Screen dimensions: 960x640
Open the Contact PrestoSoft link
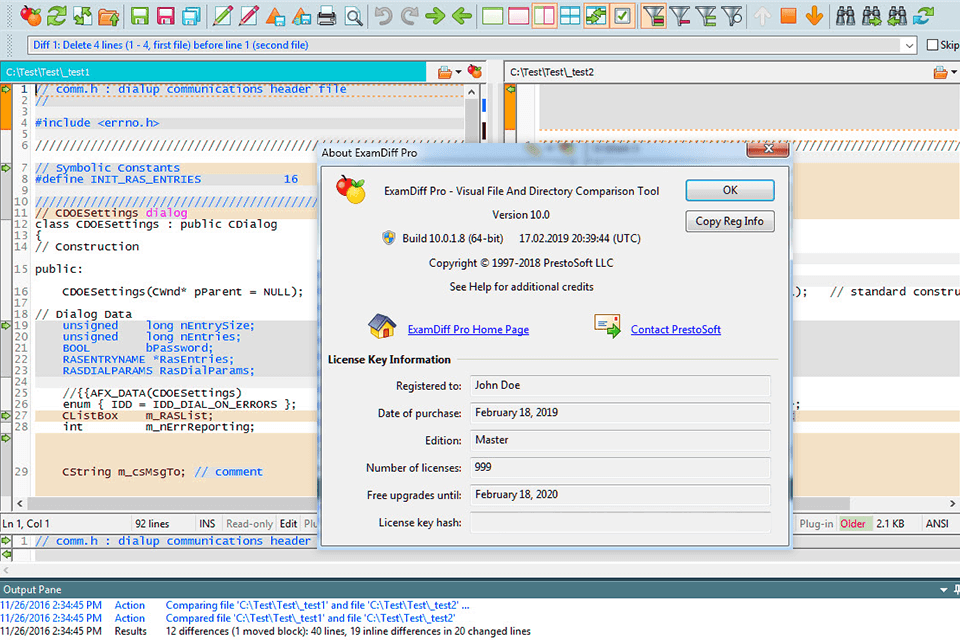[x=676, y=329]
